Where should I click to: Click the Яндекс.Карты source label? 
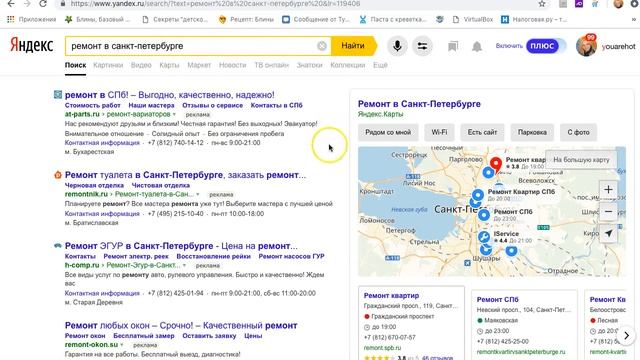point(380,114)
